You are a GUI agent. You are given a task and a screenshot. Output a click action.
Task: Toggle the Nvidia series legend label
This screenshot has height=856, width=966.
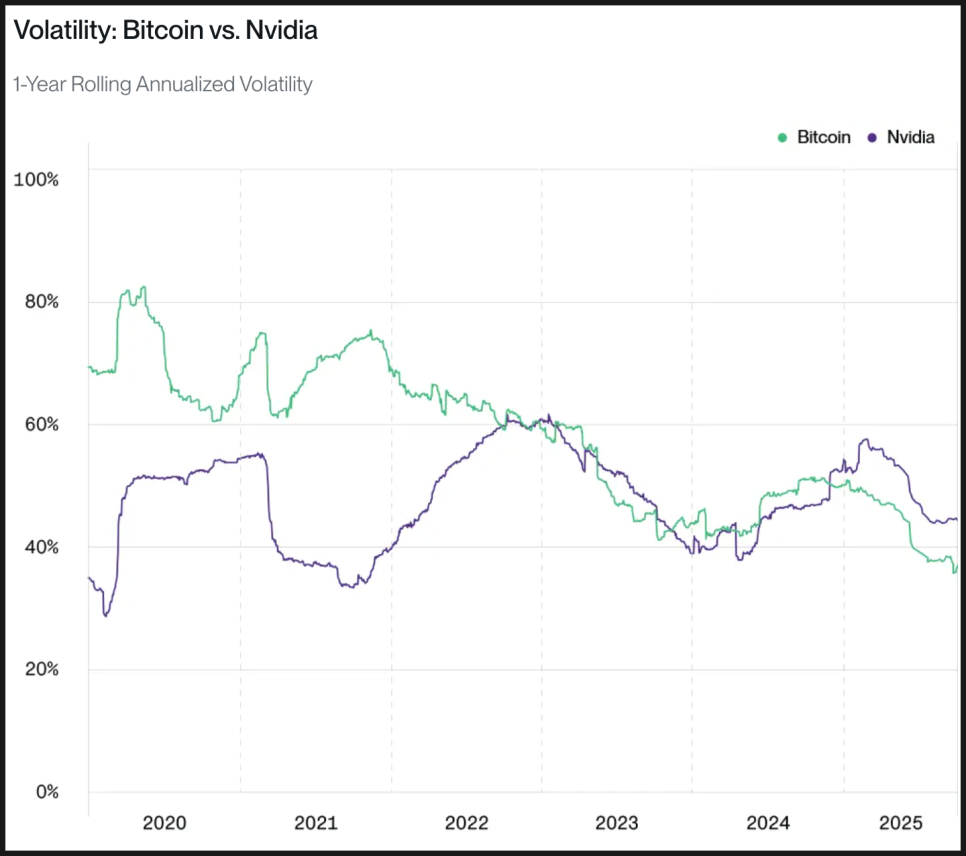coord(910,137)
